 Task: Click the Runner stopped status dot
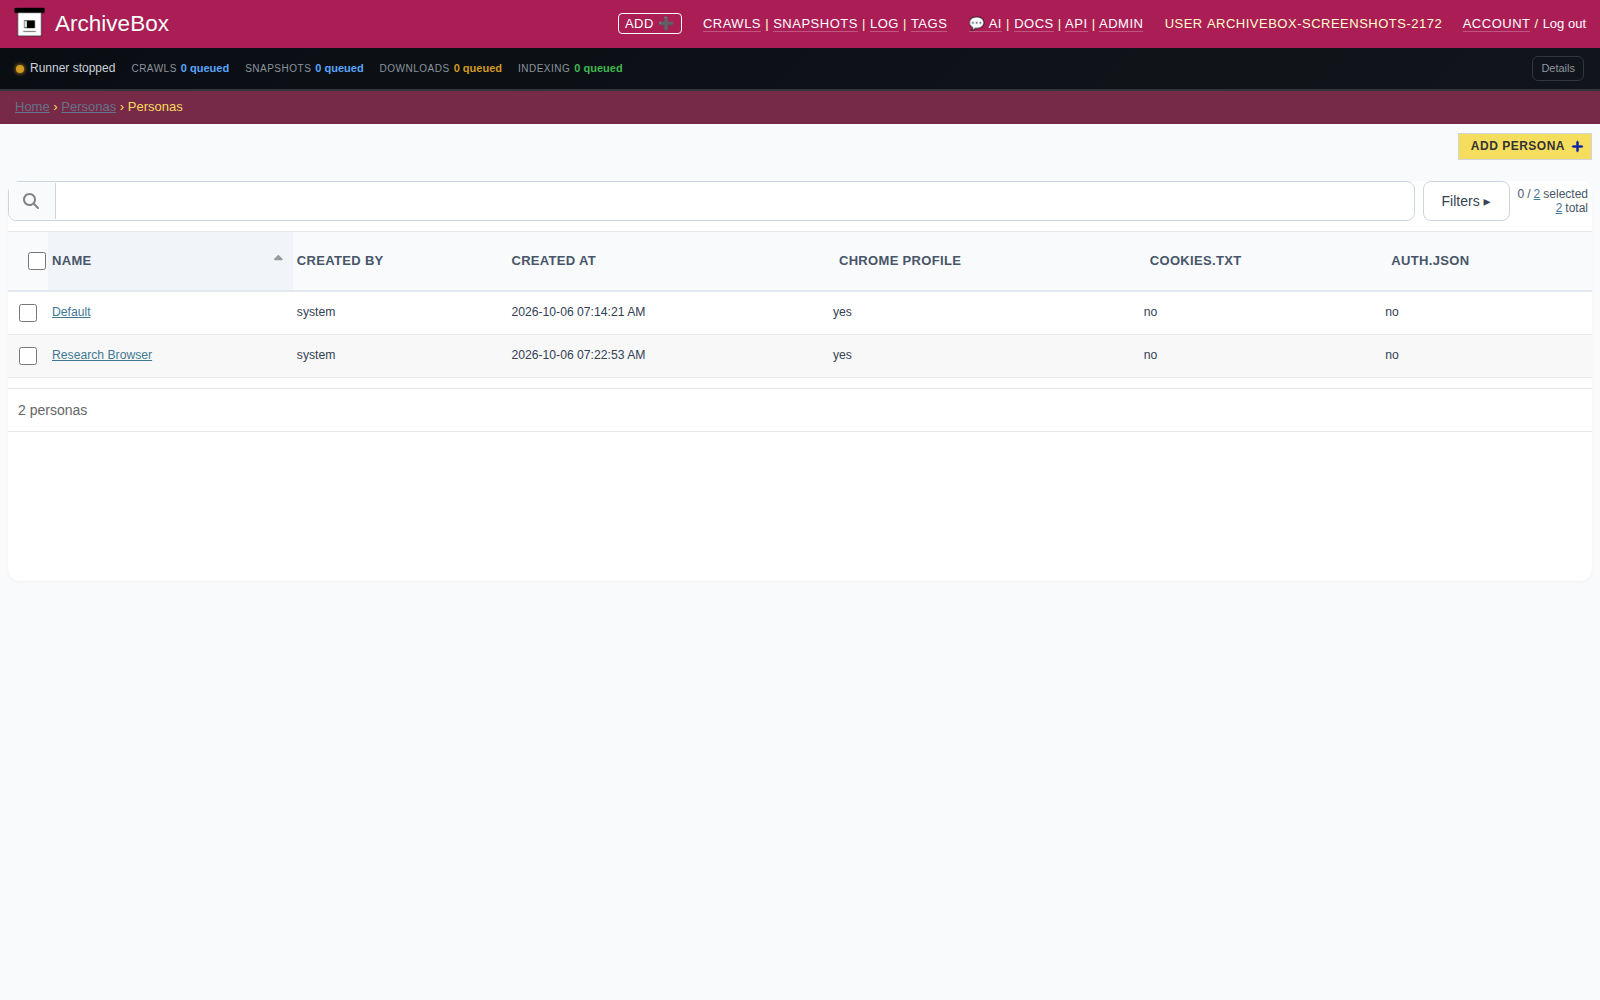coord(20,69)
